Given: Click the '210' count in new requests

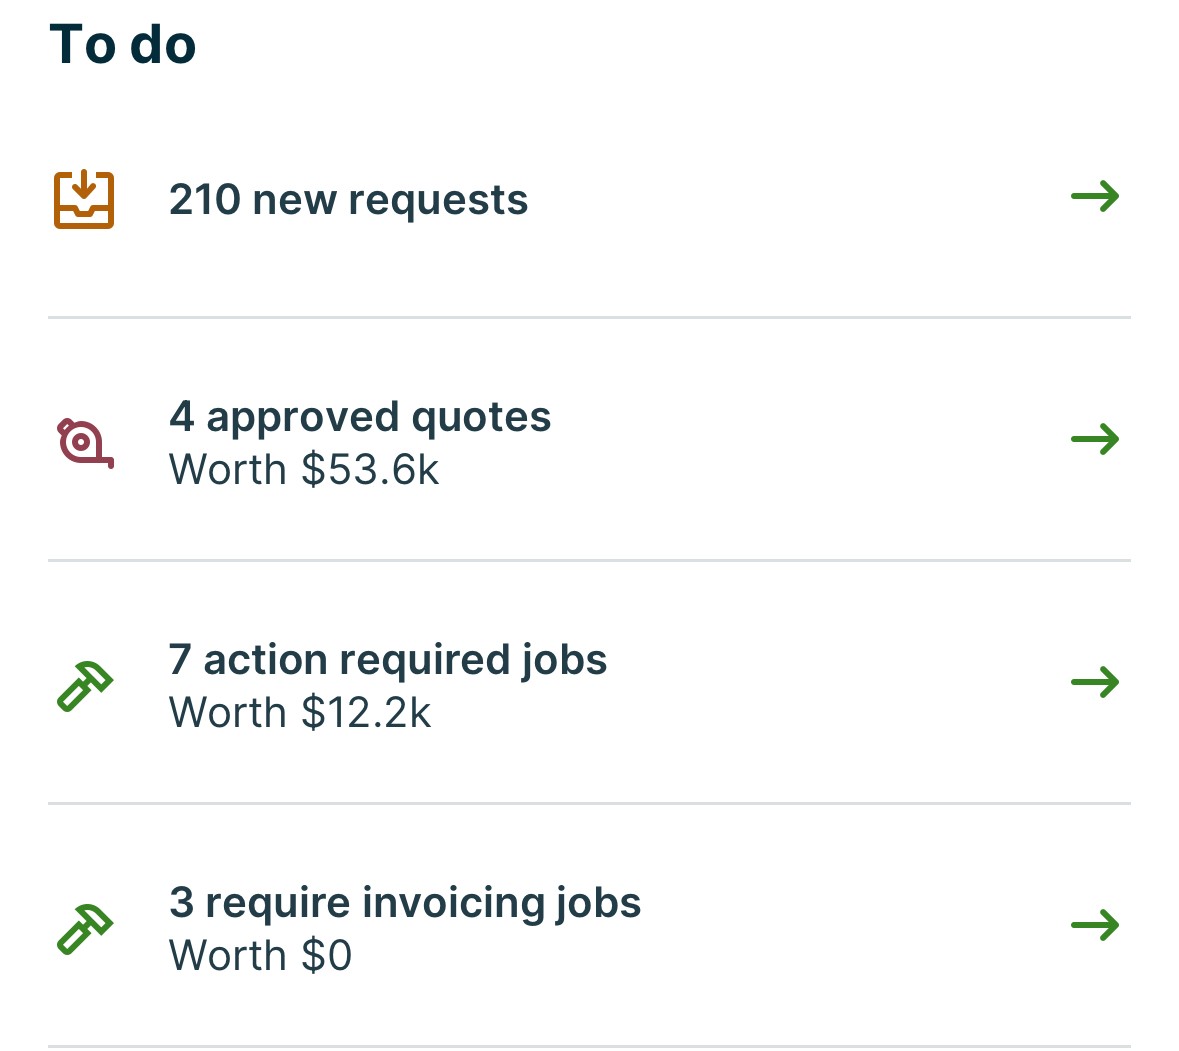Looking at the screenshot, I should click(204, 200).
